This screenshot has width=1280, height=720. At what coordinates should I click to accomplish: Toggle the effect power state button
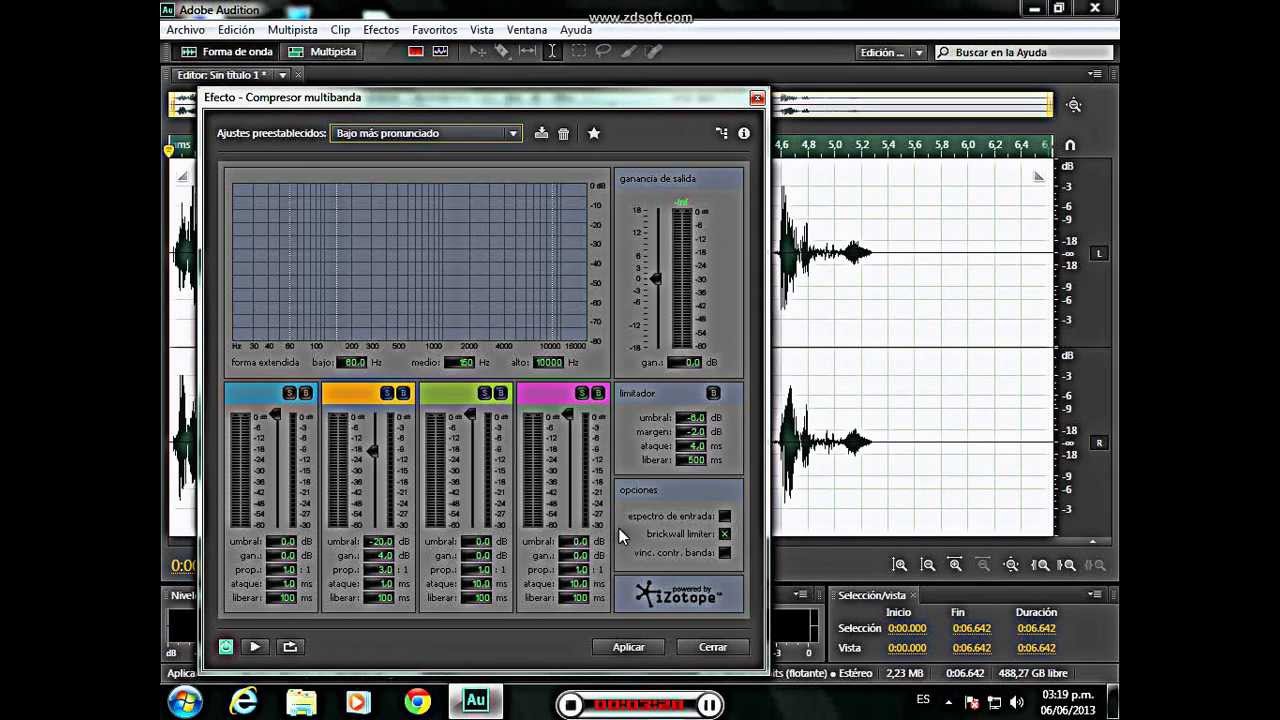click(226, 647)
